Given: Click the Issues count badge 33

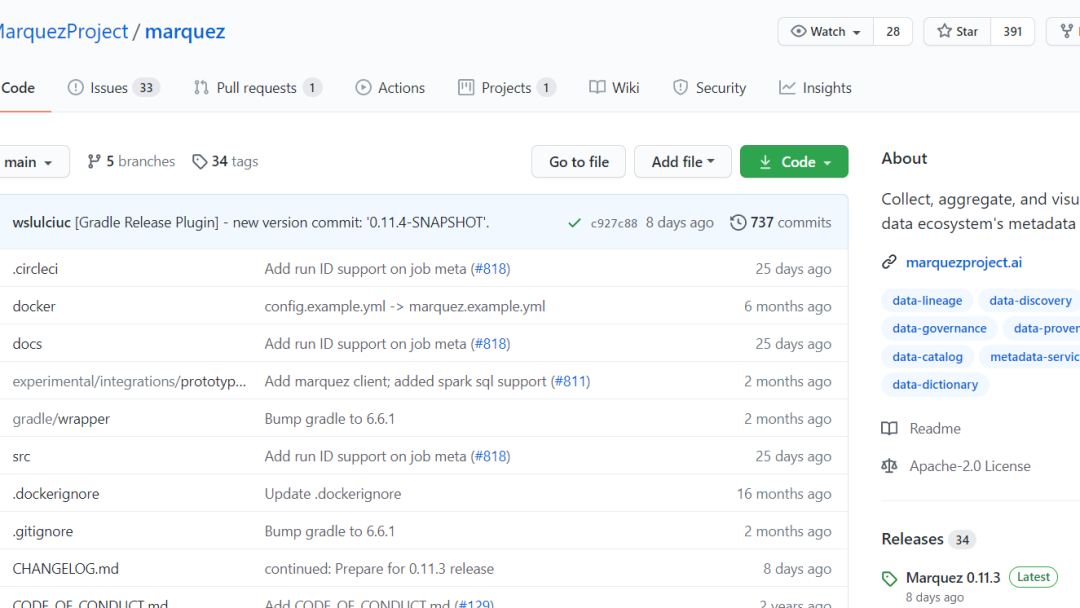Looking at the screenshot, I should click(146, 88).
